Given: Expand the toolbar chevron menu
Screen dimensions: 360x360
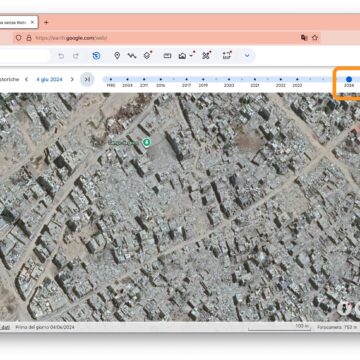Looking at the screenshot, I should (247, 56).
